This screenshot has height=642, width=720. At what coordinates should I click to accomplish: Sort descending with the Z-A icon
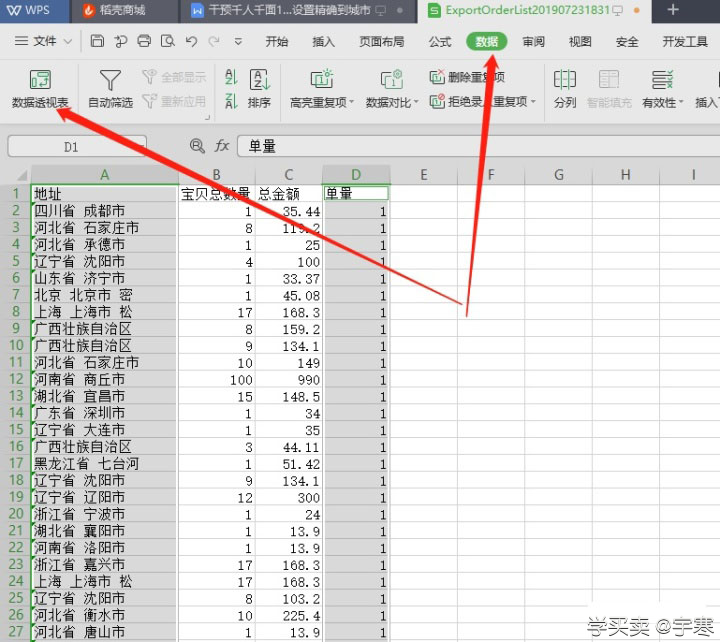coord(231,101)
